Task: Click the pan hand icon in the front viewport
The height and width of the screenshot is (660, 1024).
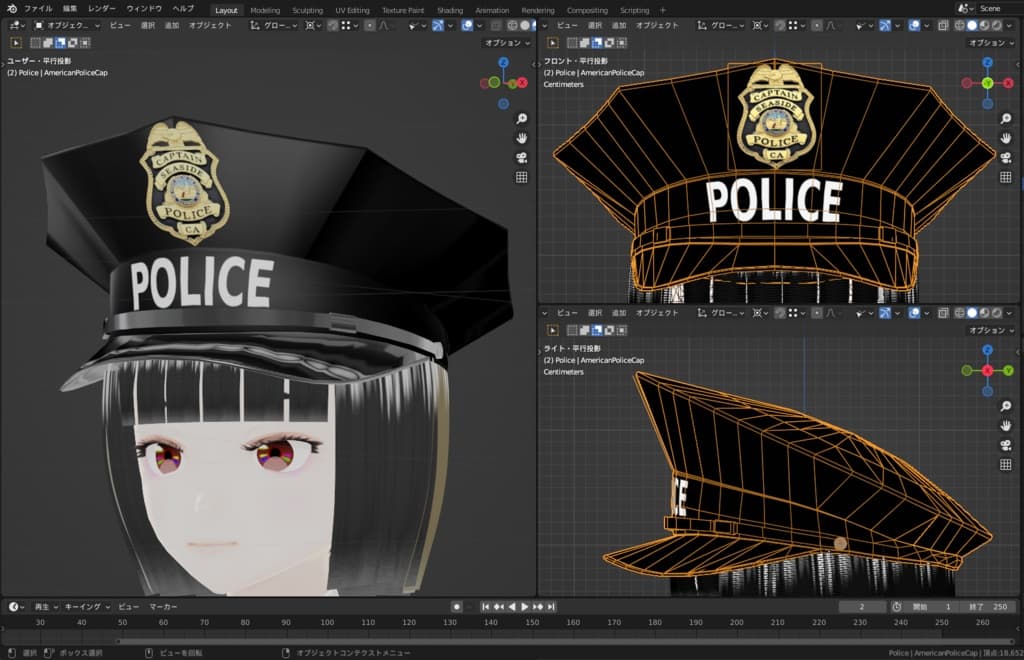Action: tap(1006, 136)
